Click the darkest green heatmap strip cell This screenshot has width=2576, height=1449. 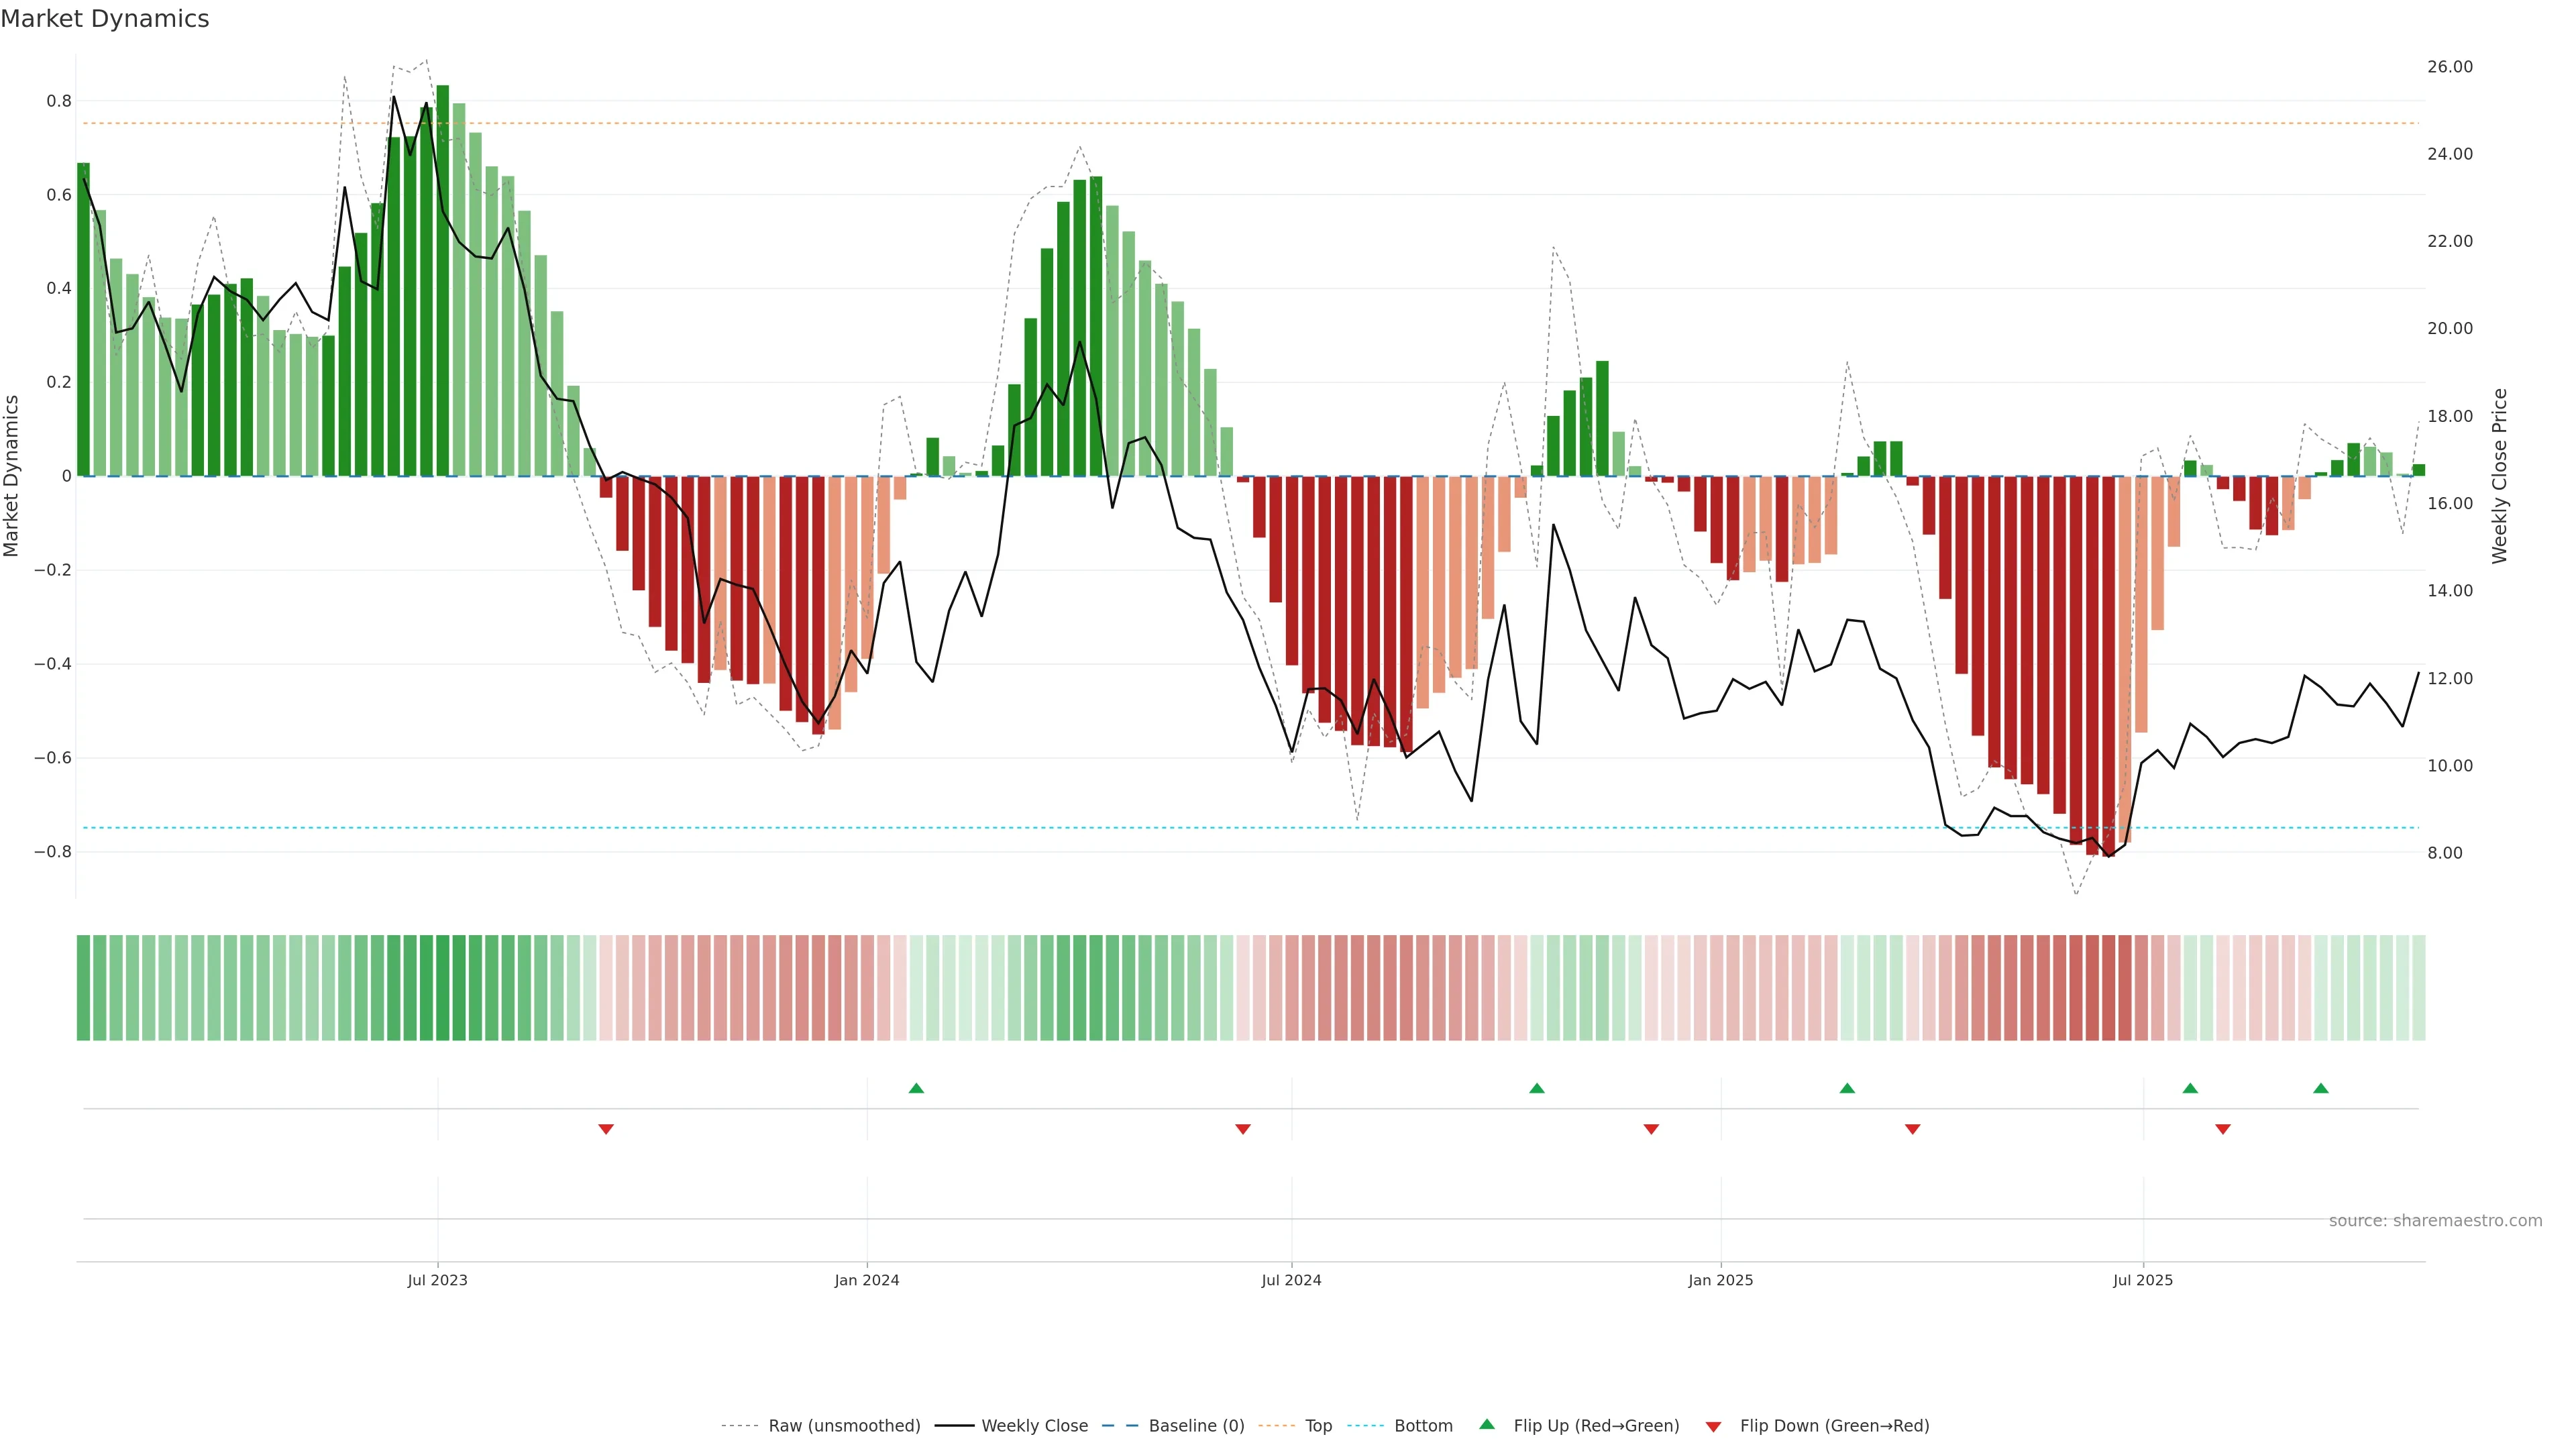point(442,987)
